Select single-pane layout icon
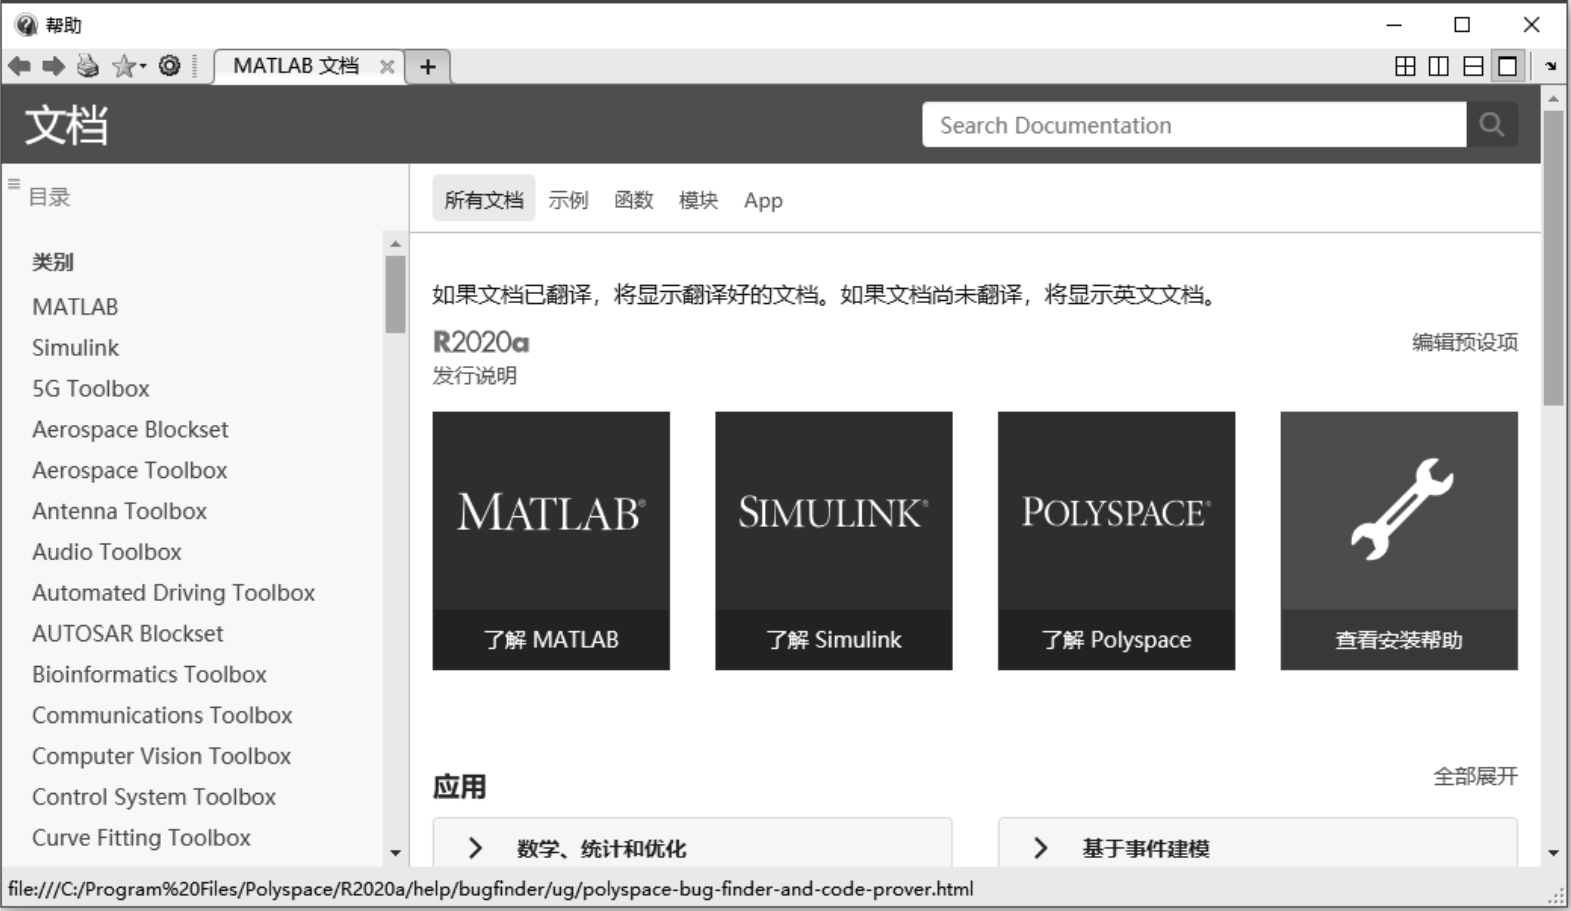The height and width of the screenshot is (911, 1571). (1507, 66)
